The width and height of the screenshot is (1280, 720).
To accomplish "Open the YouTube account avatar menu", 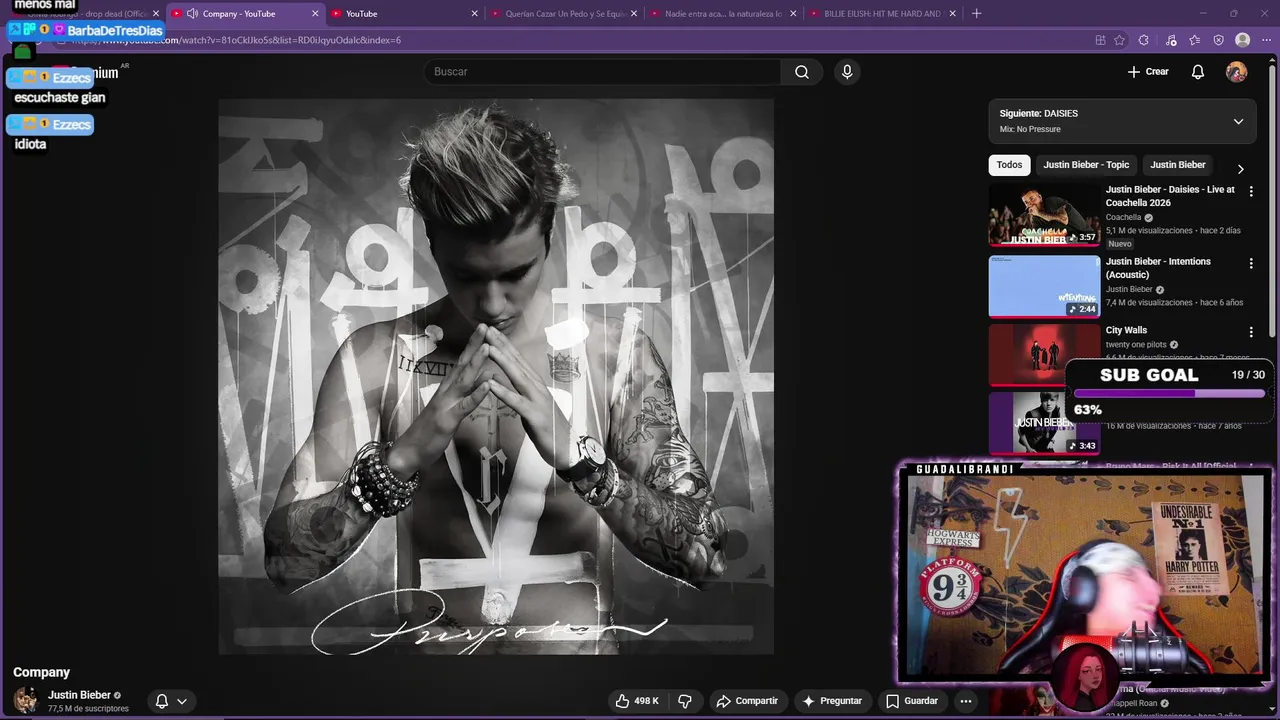I will point(1237,72).
